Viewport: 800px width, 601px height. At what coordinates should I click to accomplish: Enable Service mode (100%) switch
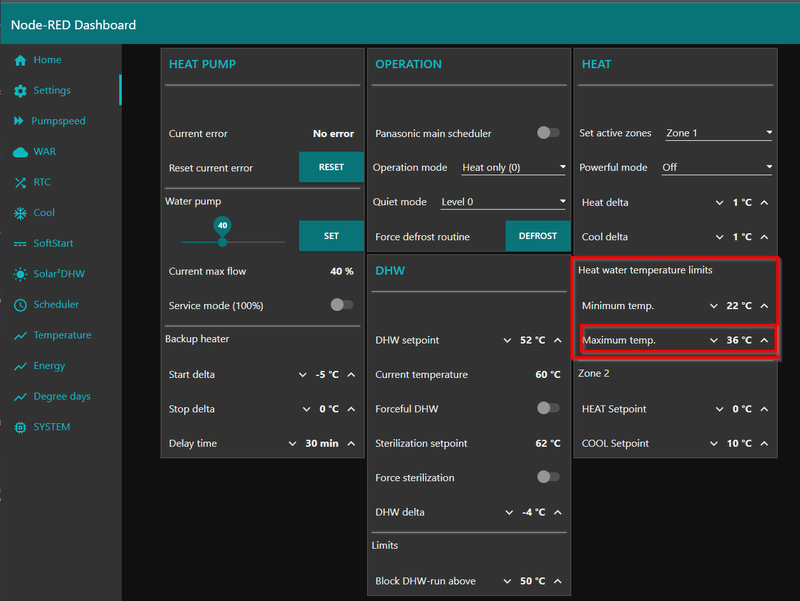[x=342, y=305]
